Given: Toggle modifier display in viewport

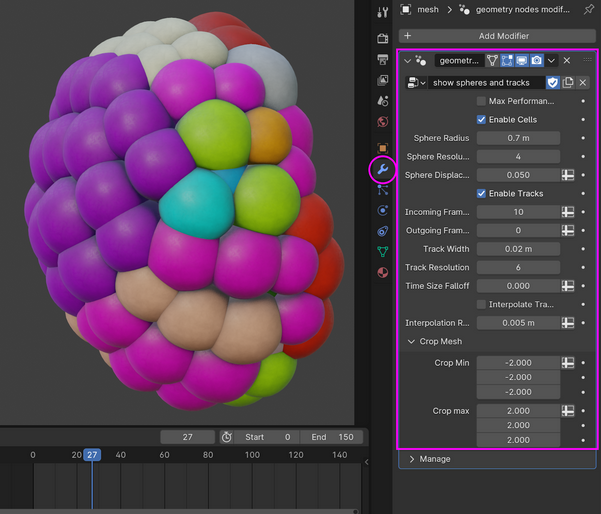Looking at the screenshot, I should tap(522, 61).
